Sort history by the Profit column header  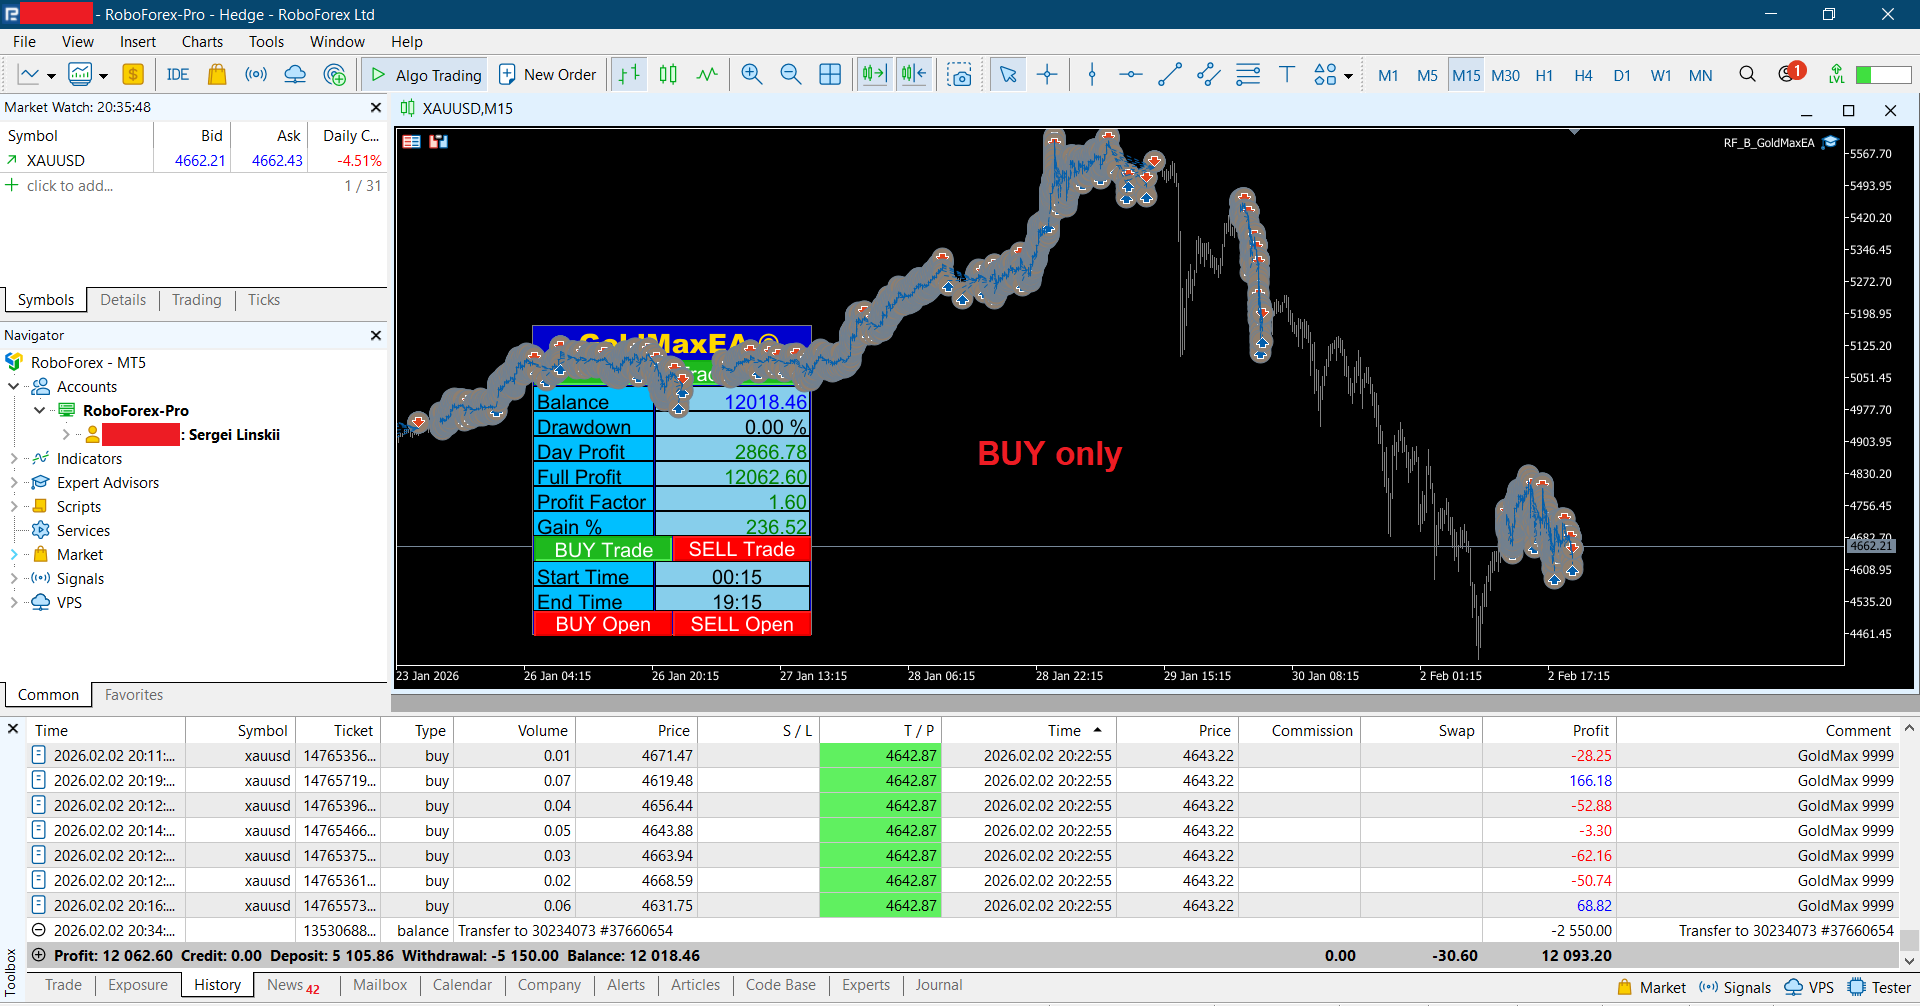[x=1549, y=731]
